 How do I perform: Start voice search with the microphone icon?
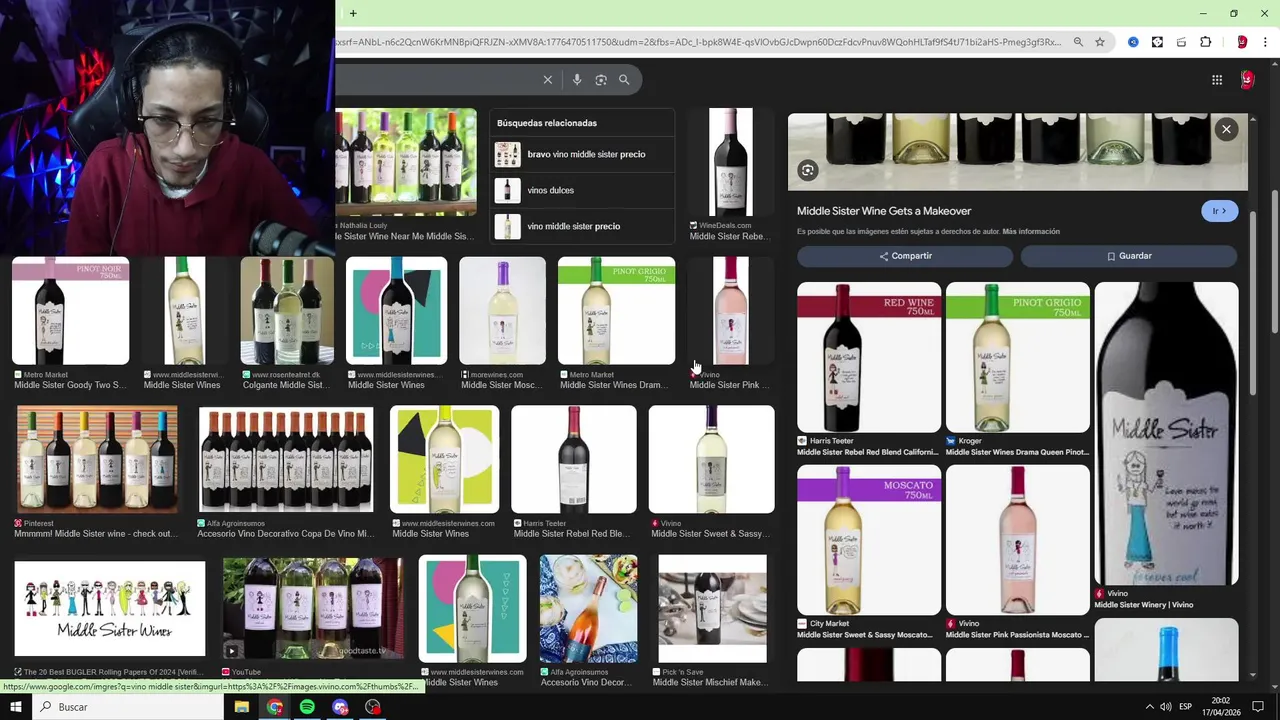point(577,80)
